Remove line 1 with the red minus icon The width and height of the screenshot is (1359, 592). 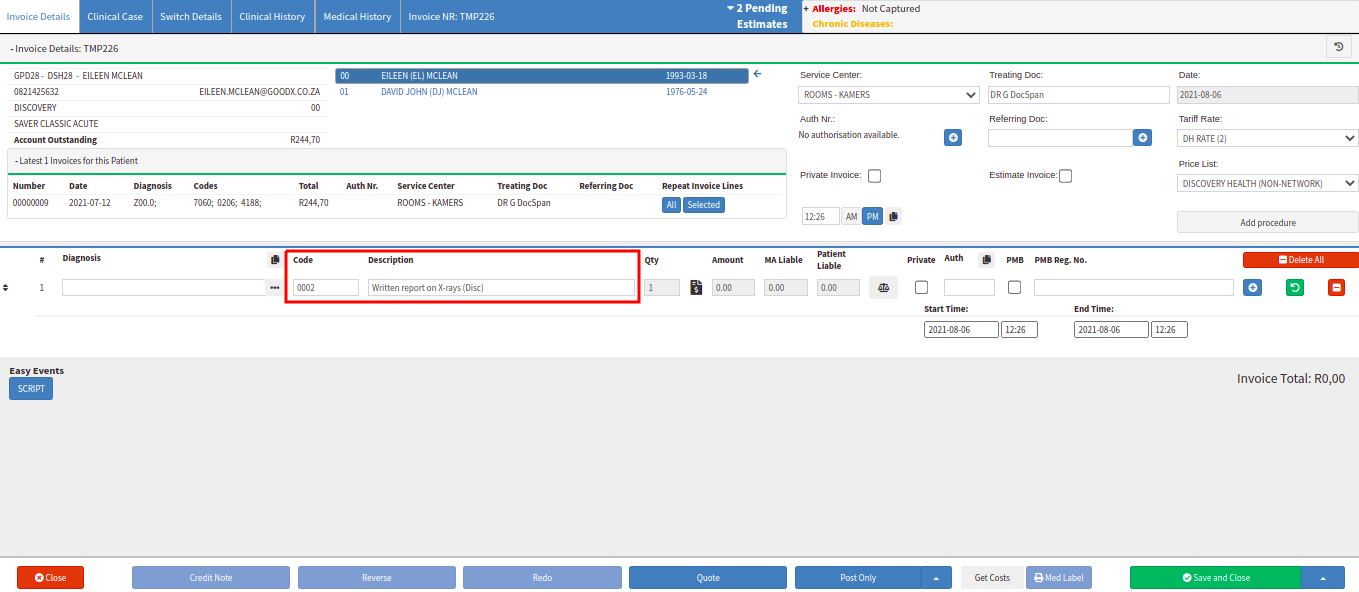(x=1336, y=288)
